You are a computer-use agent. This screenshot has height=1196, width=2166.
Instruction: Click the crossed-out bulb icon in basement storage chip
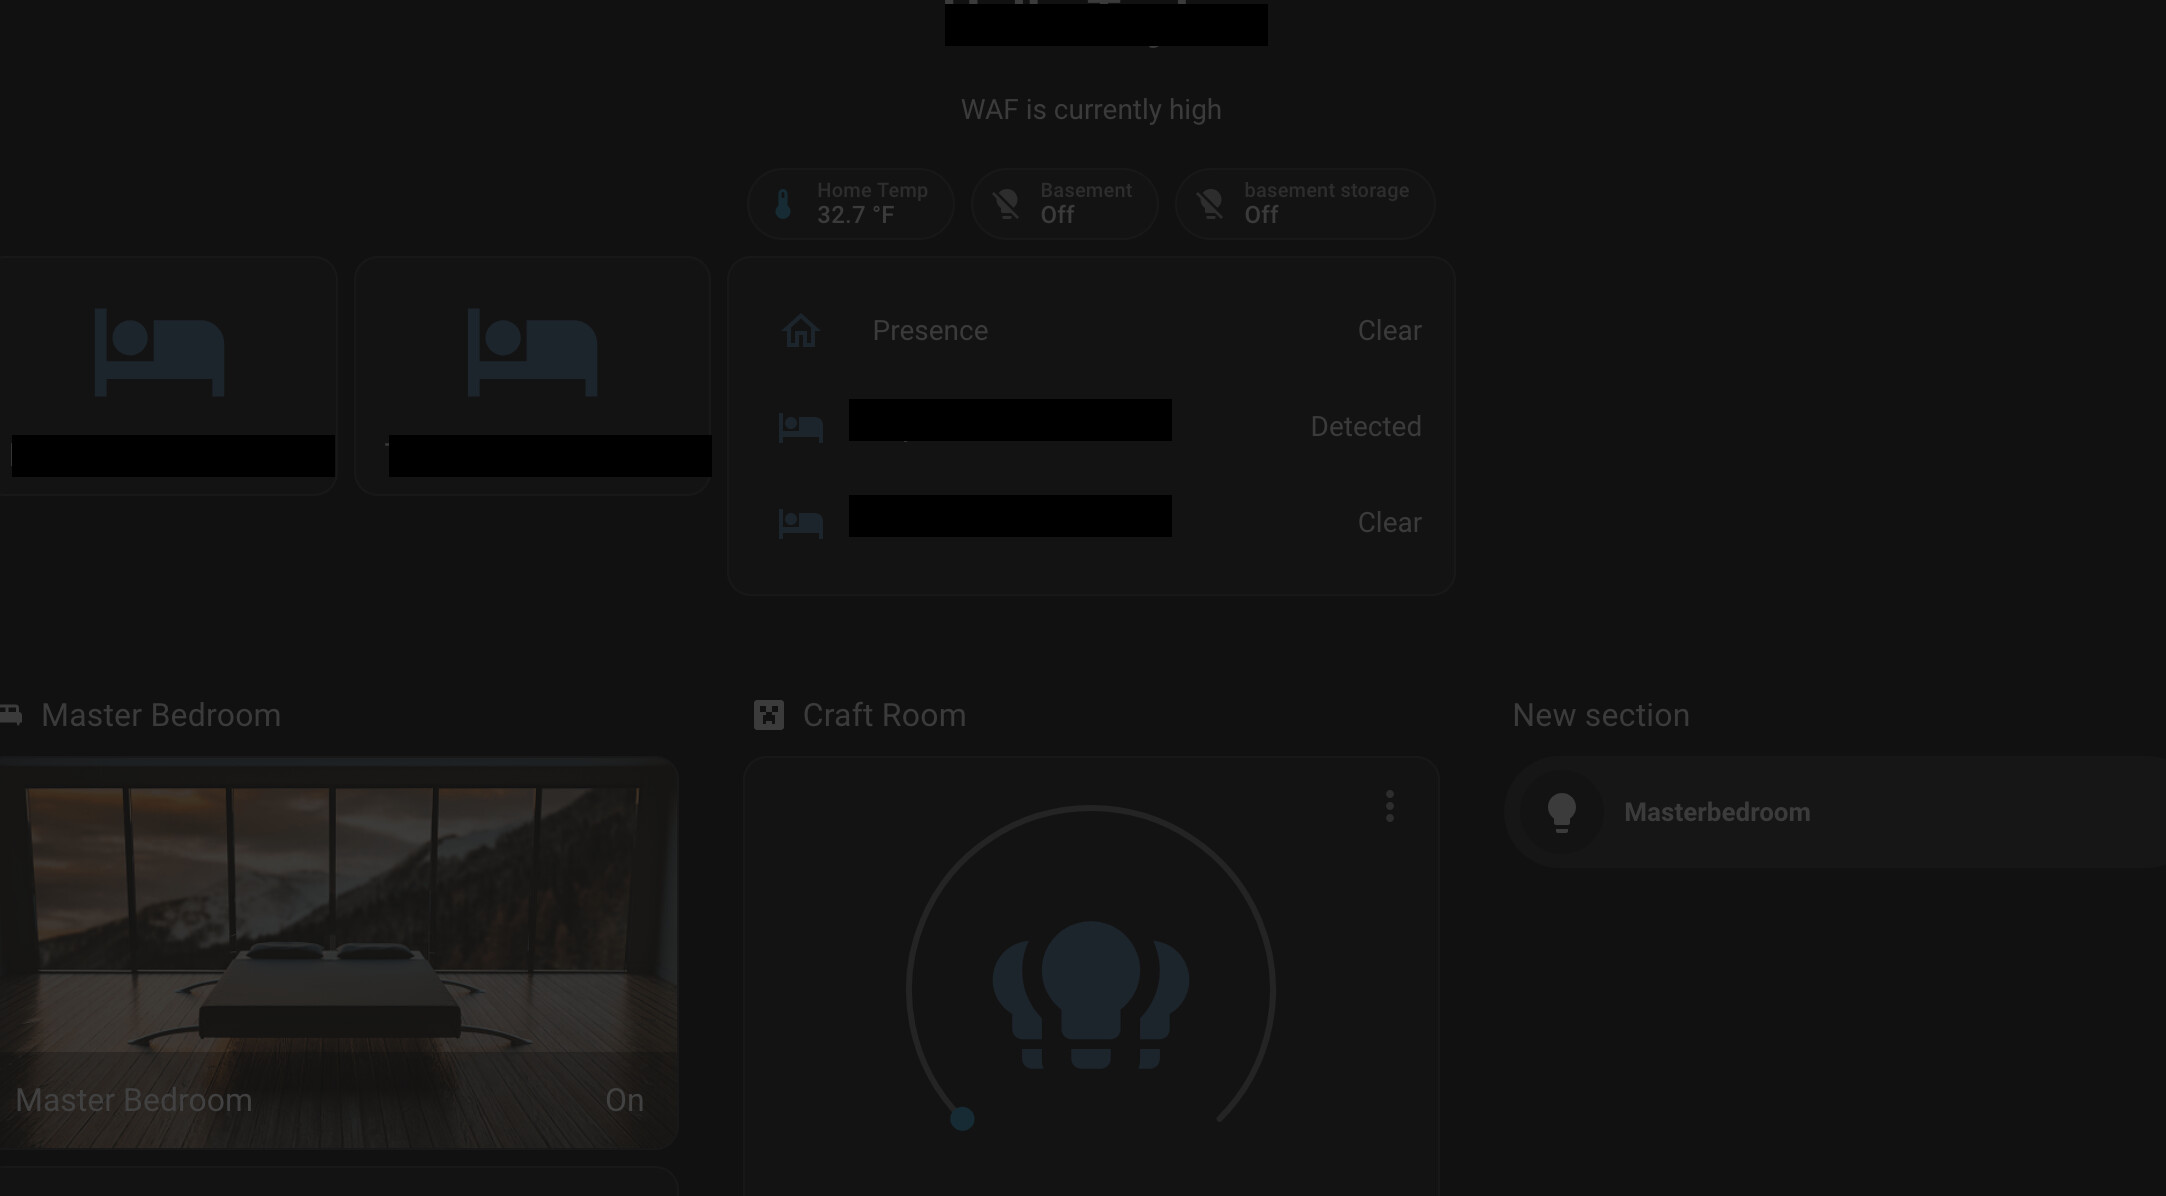point(1211,204)
